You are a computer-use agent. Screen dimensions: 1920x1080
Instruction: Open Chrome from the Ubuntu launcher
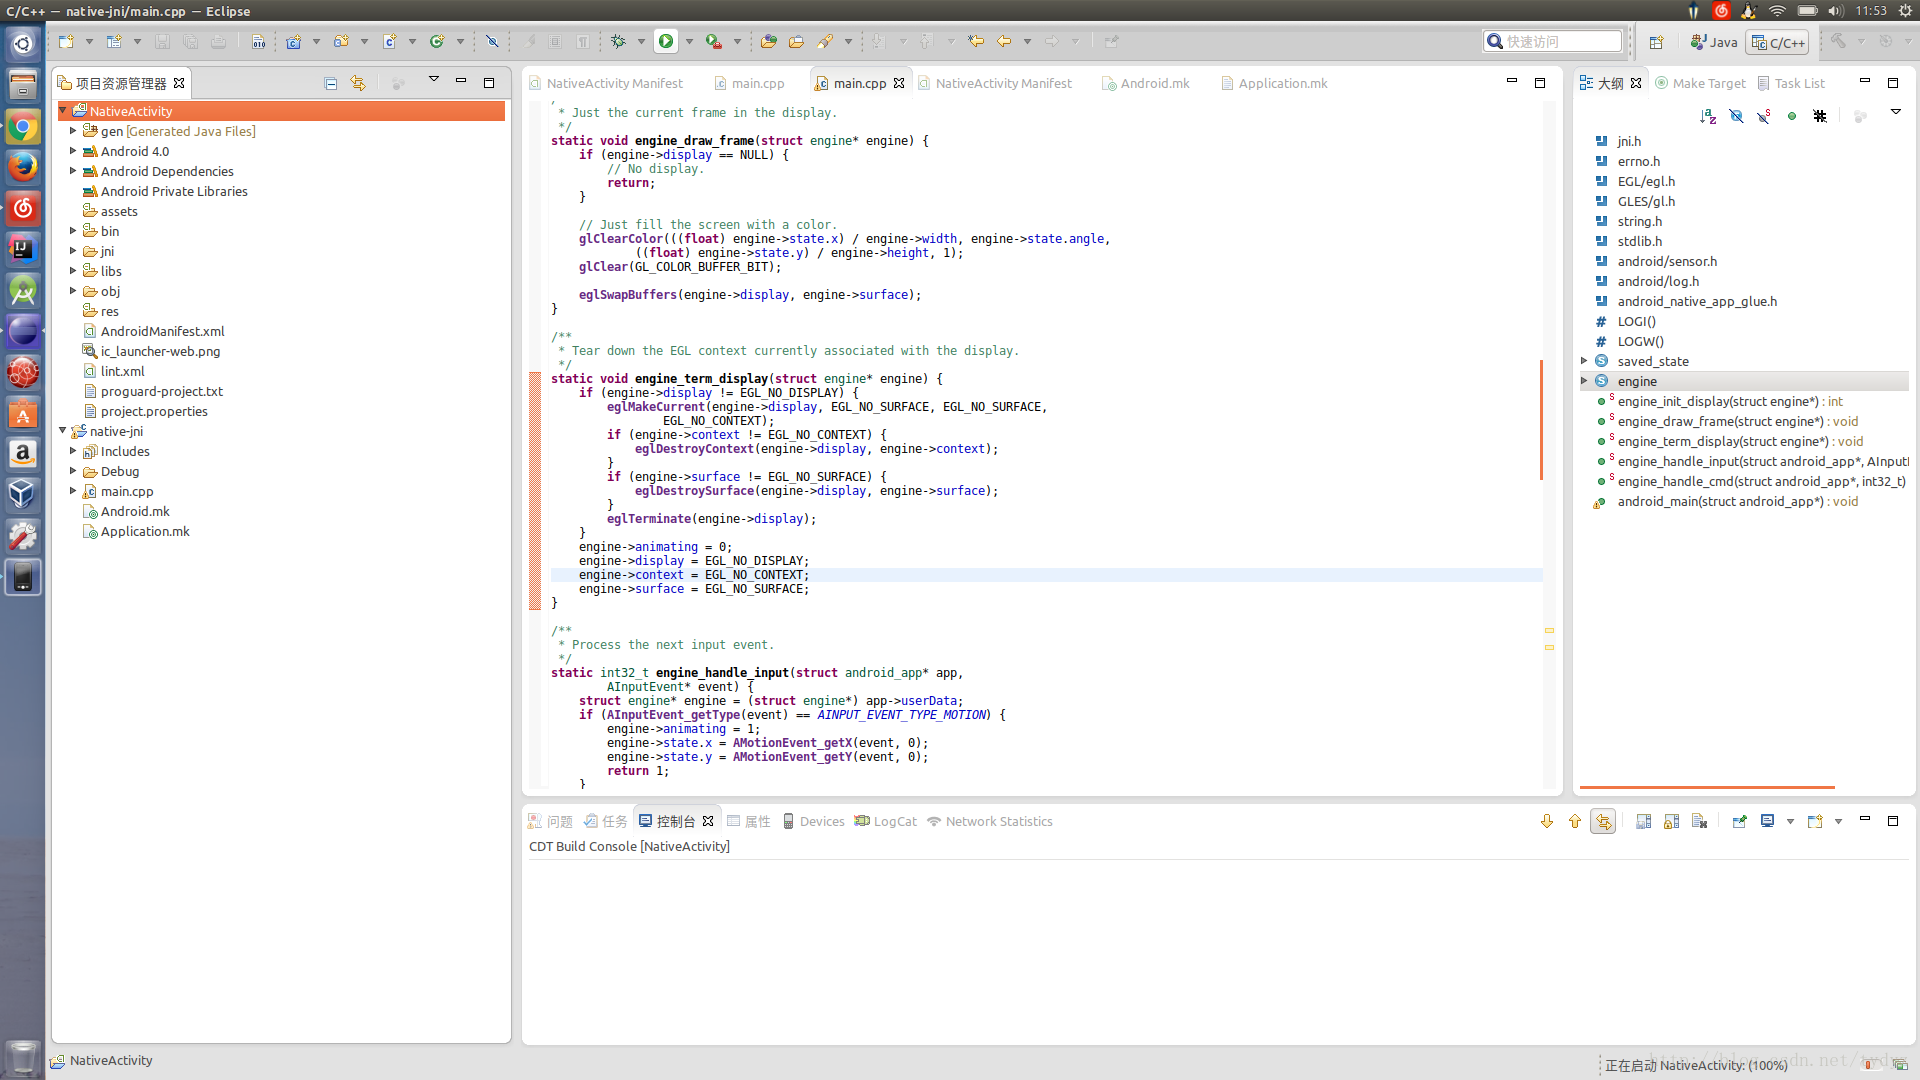(23, 127)
